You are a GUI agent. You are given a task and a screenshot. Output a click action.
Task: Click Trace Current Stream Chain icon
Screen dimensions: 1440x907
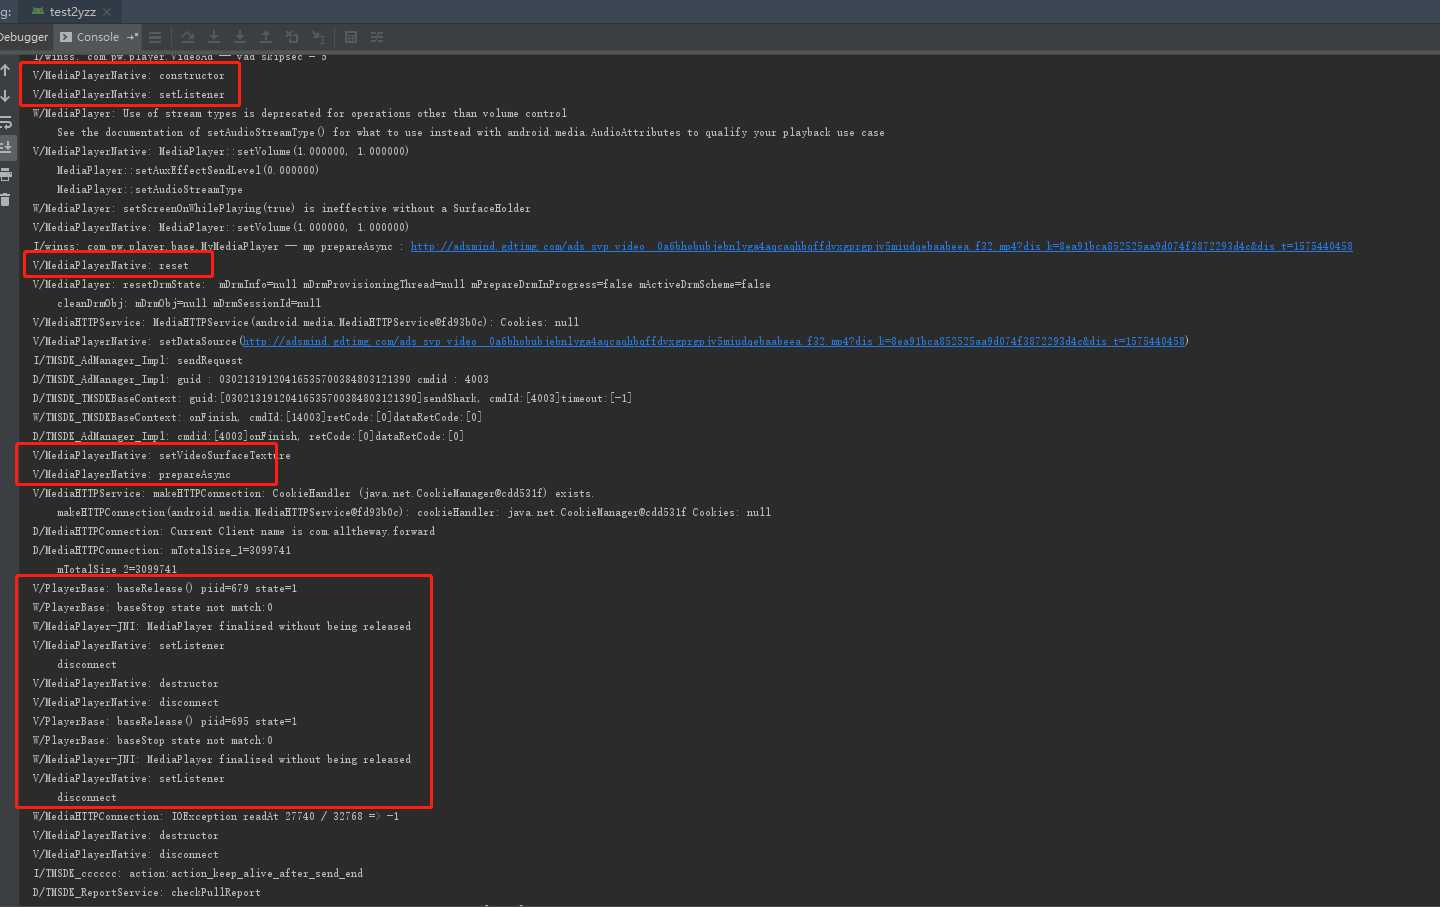[x=377, y=37]
